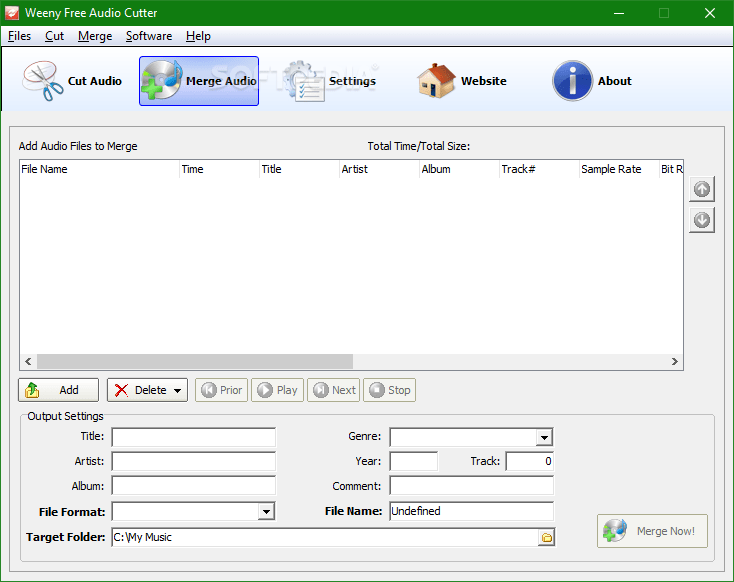
Task: Open Settings from the gear icon
Action: click(330, 81)
